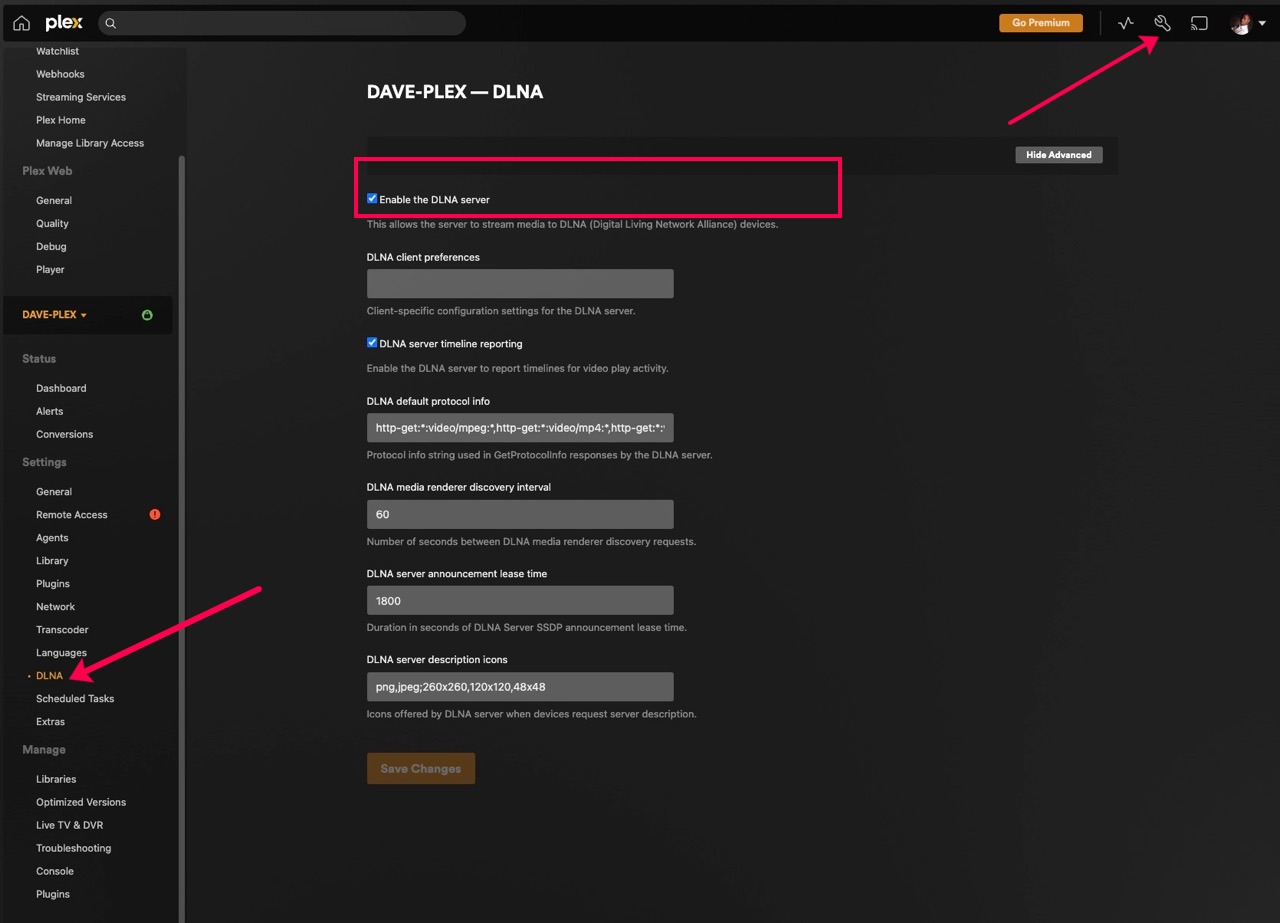Click the green server status indicator beside DAVE-PLEX
Screen dimensions: 1280x923
pyautogui.click(x=147, y=314)
